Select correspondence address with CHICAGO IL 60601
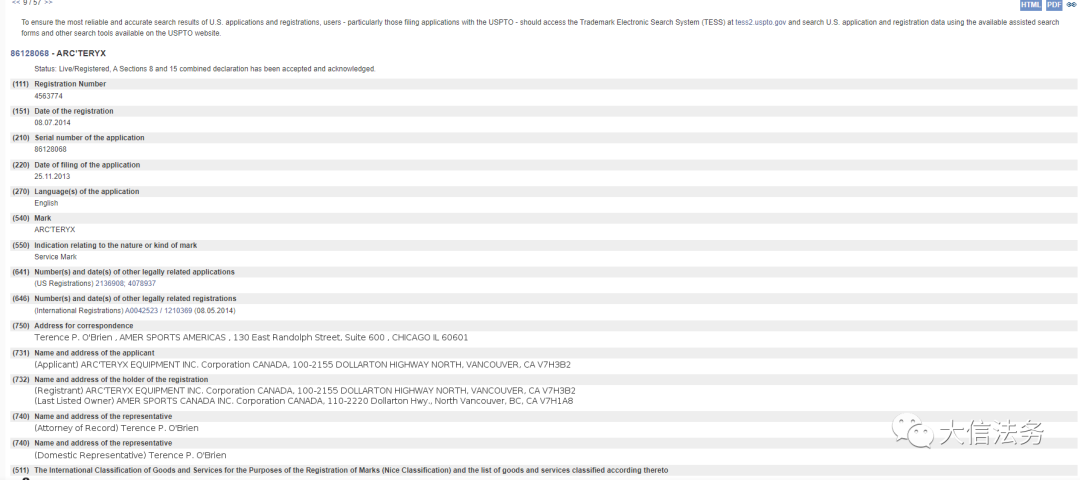Screen dimensions: 1080x480 pyautogui.click(x=251, y=337)
